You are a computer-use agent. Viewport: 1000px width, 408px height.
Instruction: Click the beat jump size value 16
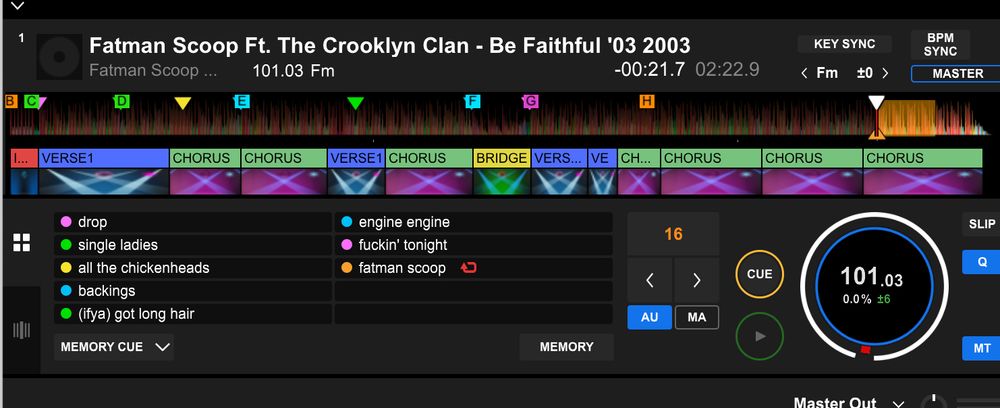coord(673,234)
